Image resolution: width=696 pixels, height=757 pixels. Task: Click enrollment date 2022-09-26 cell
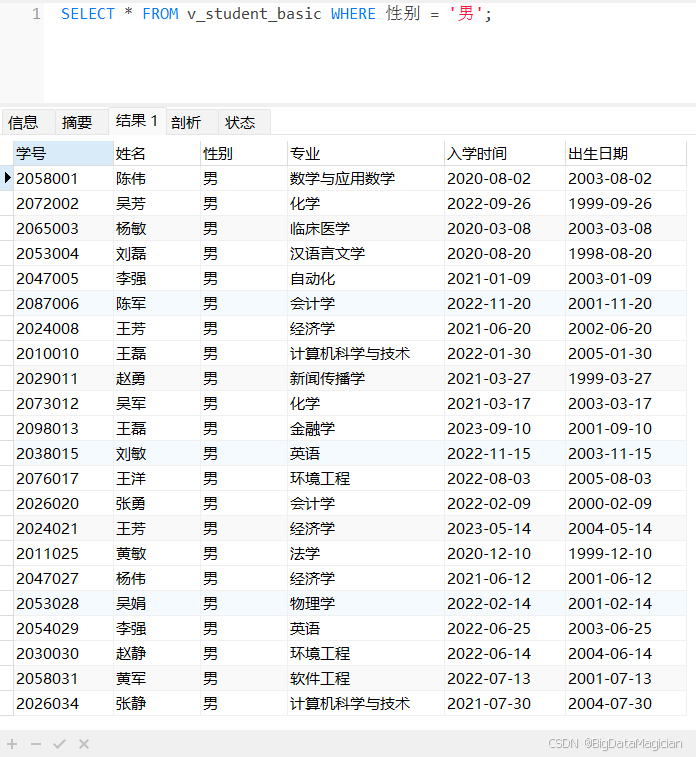coord(504,204)
